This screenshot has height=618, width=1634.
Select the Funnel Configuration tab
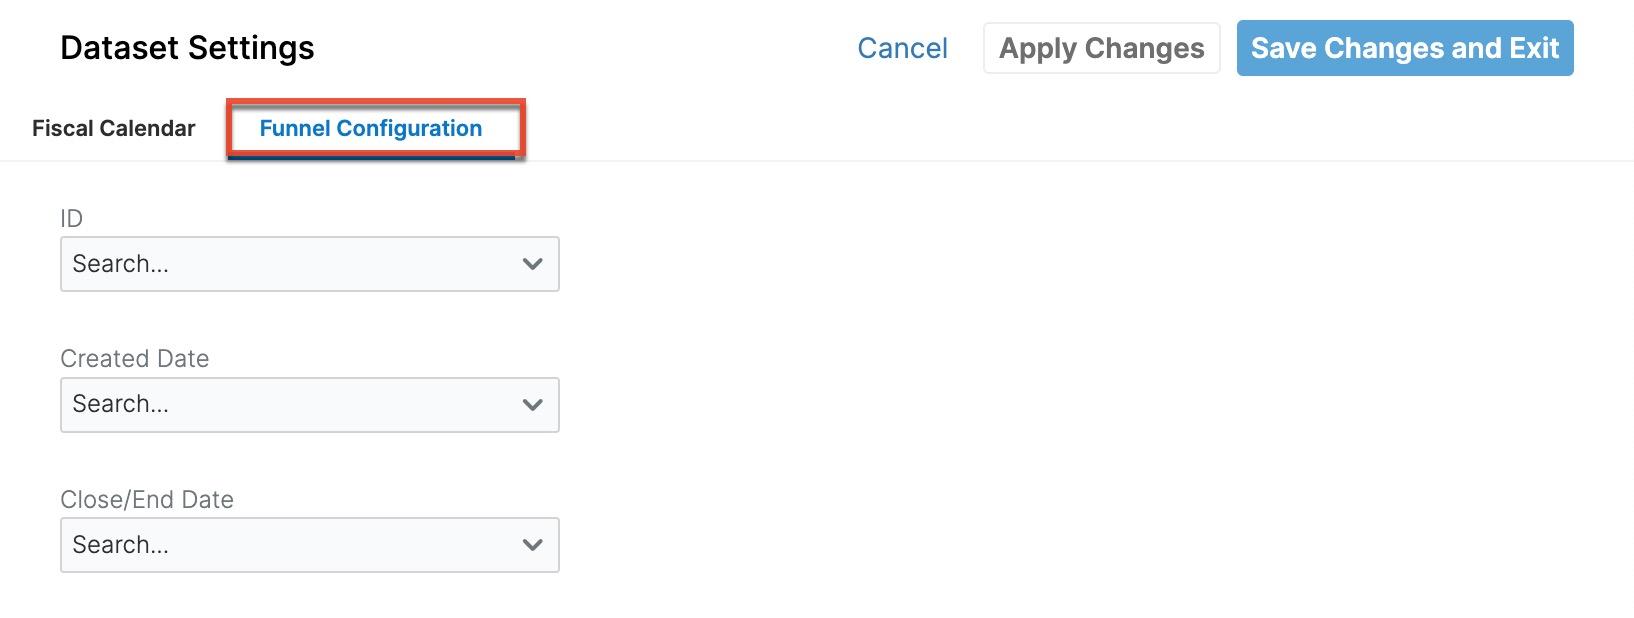click(370, 128)
